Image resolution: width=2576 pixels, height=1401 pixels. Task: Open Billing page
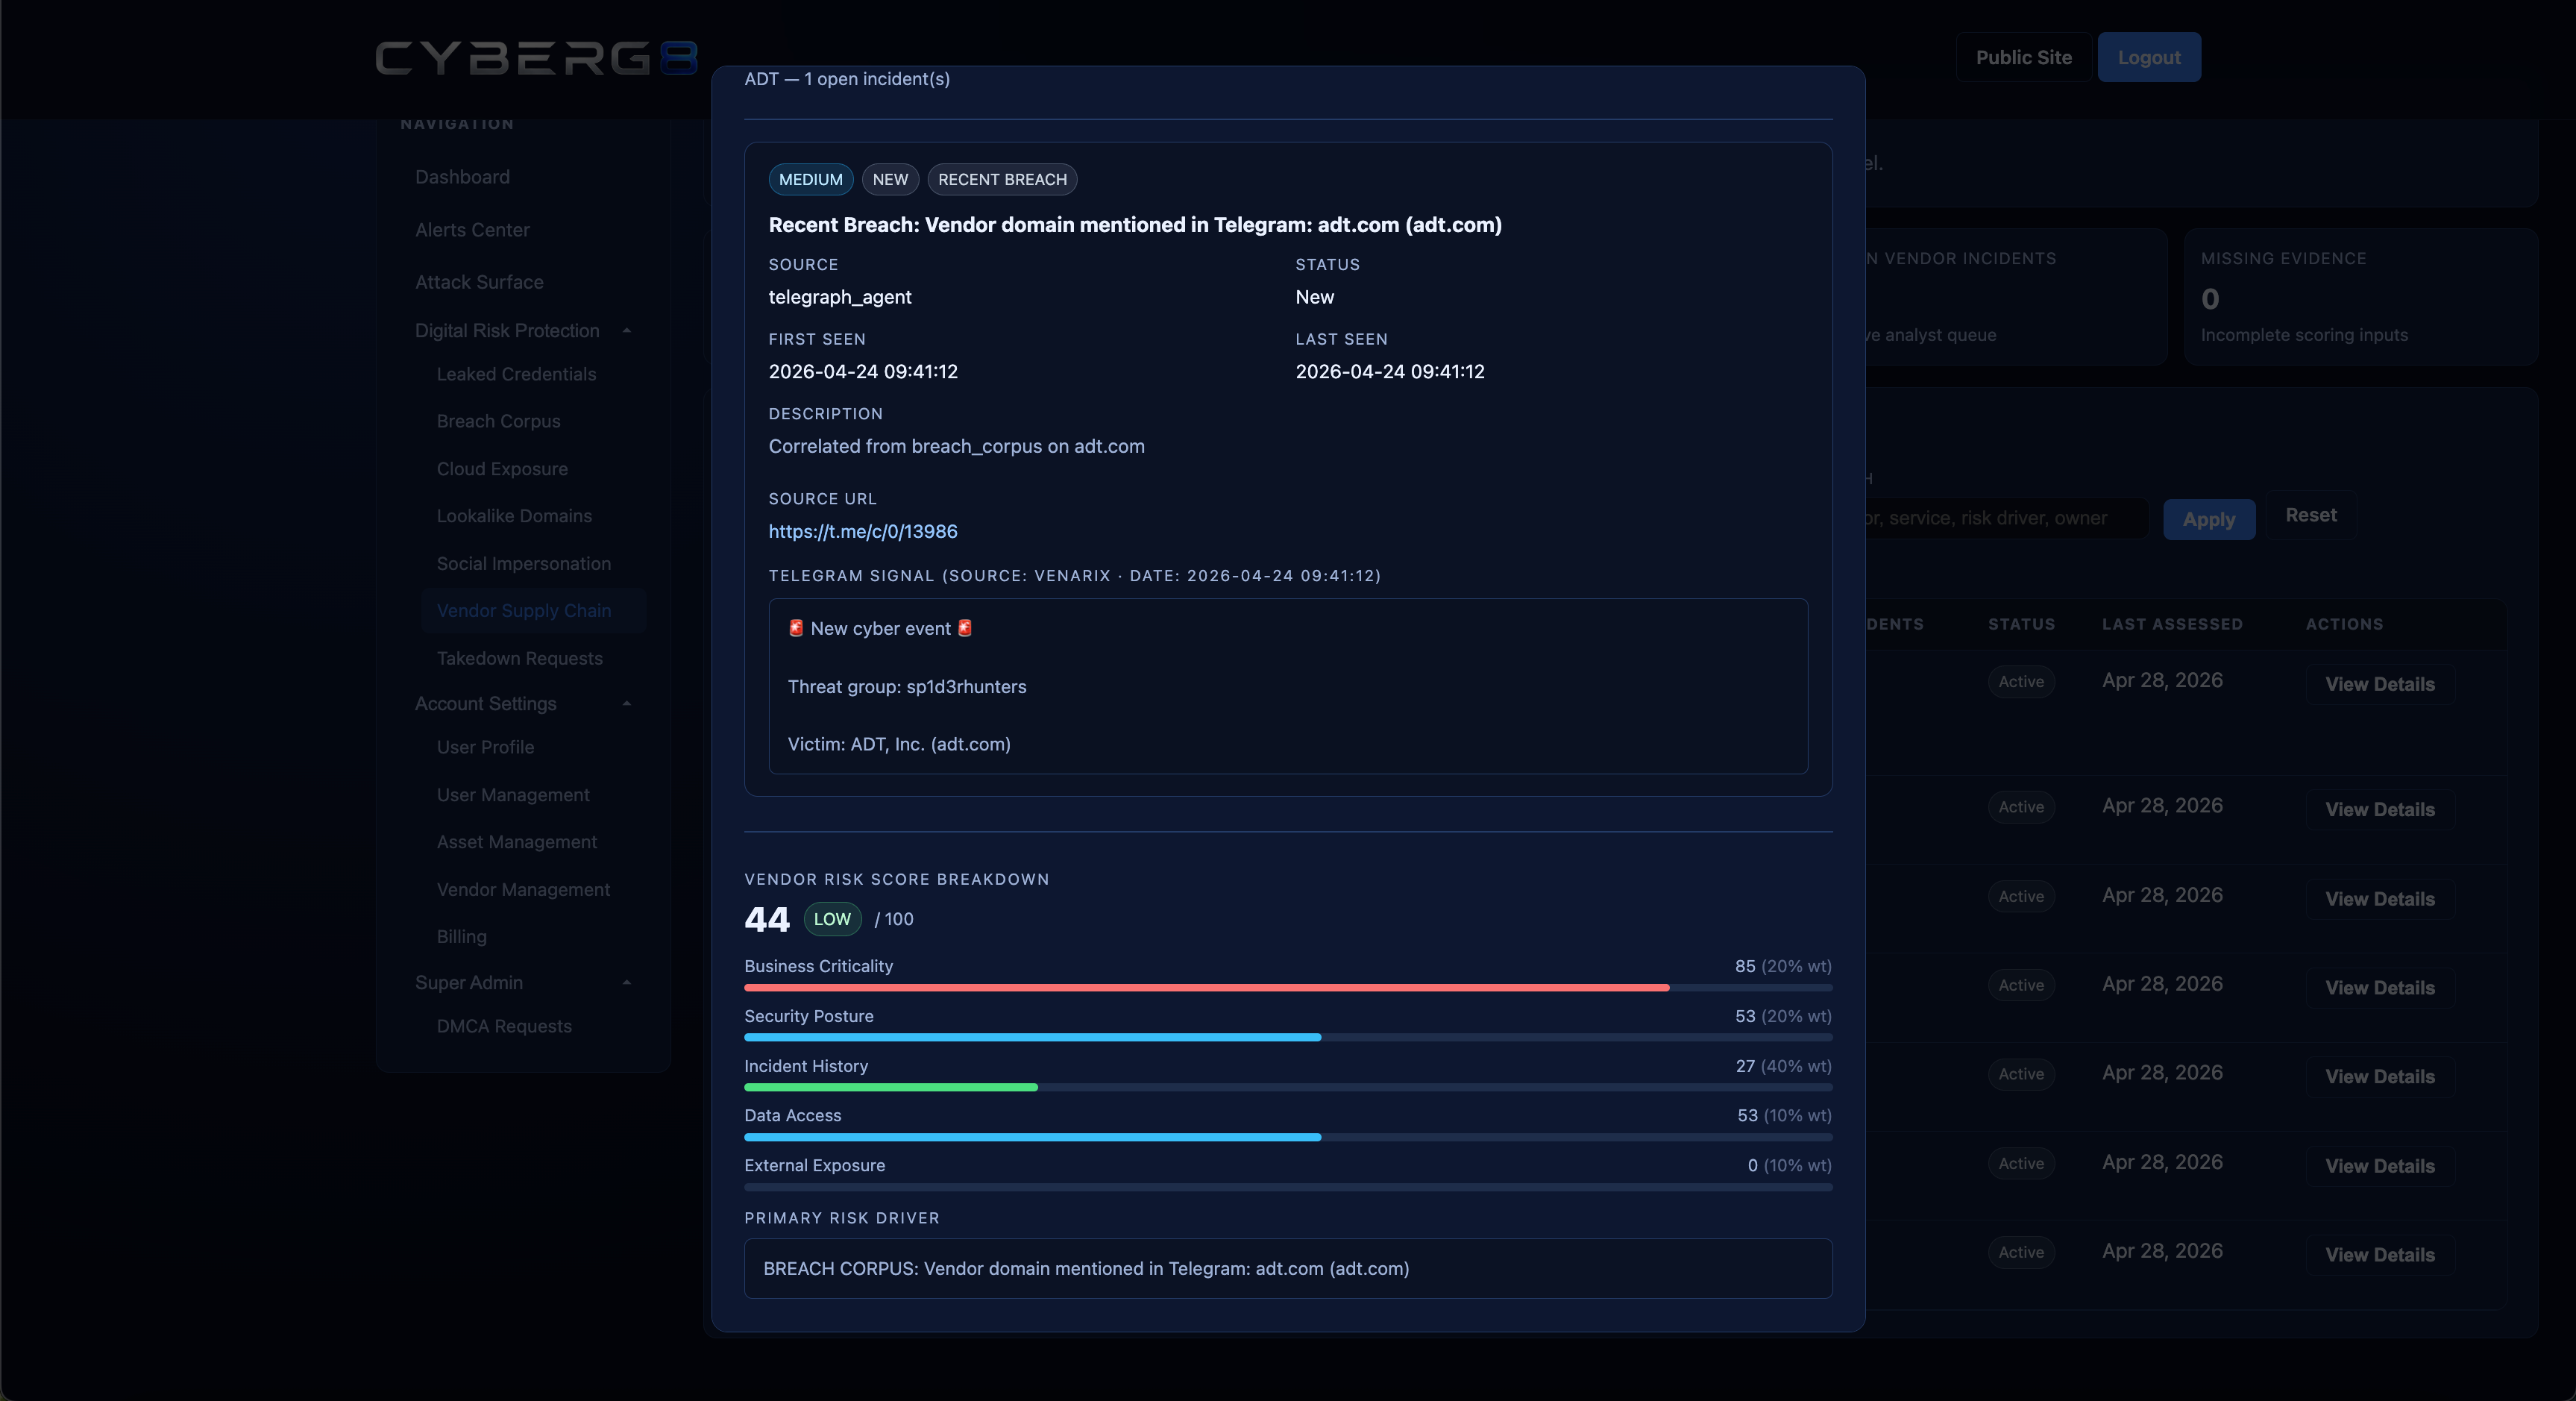(461, 937)
